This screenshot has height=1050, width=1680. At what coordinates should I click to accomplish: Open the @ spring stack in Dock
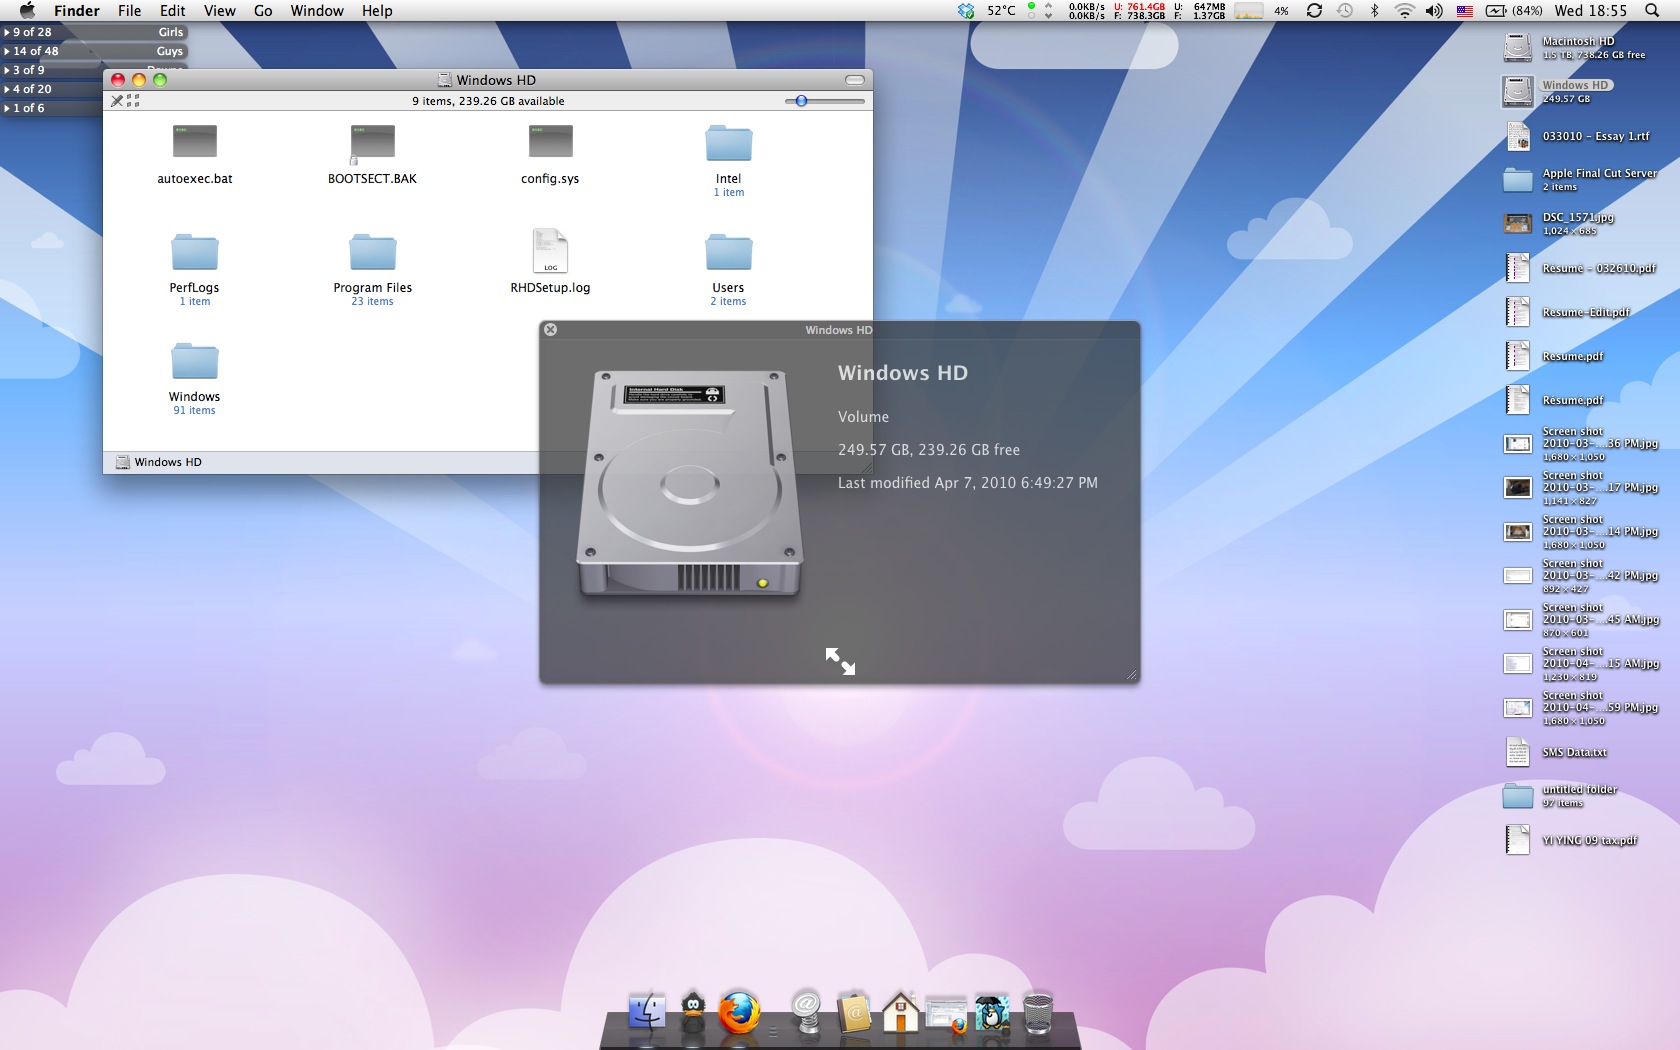tap(806, 1012)
